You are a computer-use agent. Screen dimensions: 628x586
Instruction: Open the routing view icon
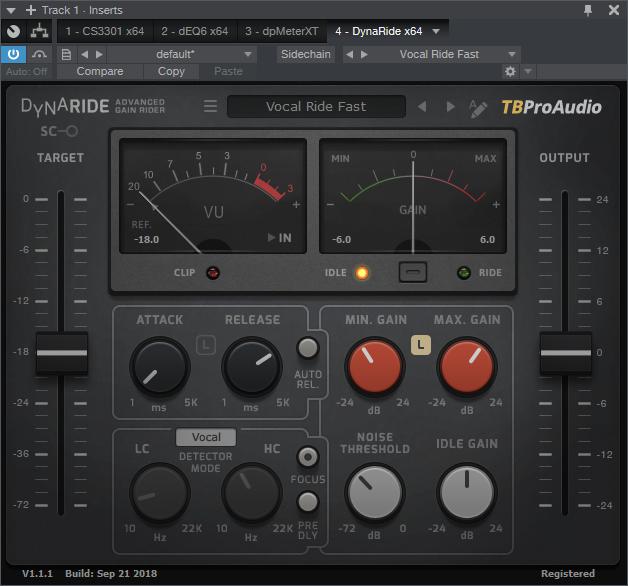(40, 31)
